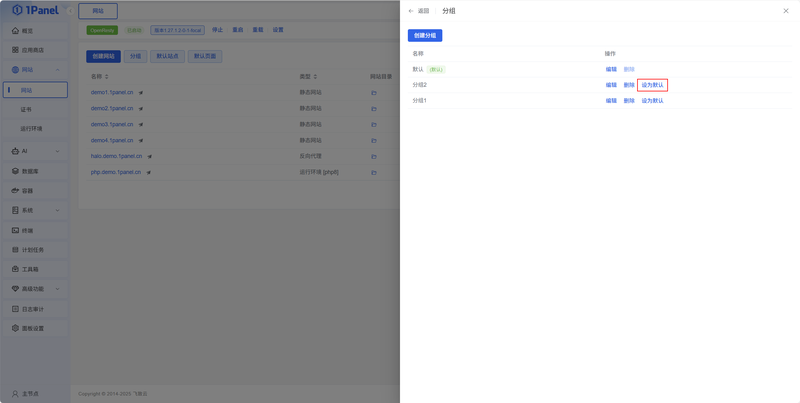Click pin icon next to halo.demo.1panel.cn
Image resolution: width=800 pixels, height=403 pixels.
point(149,157)
